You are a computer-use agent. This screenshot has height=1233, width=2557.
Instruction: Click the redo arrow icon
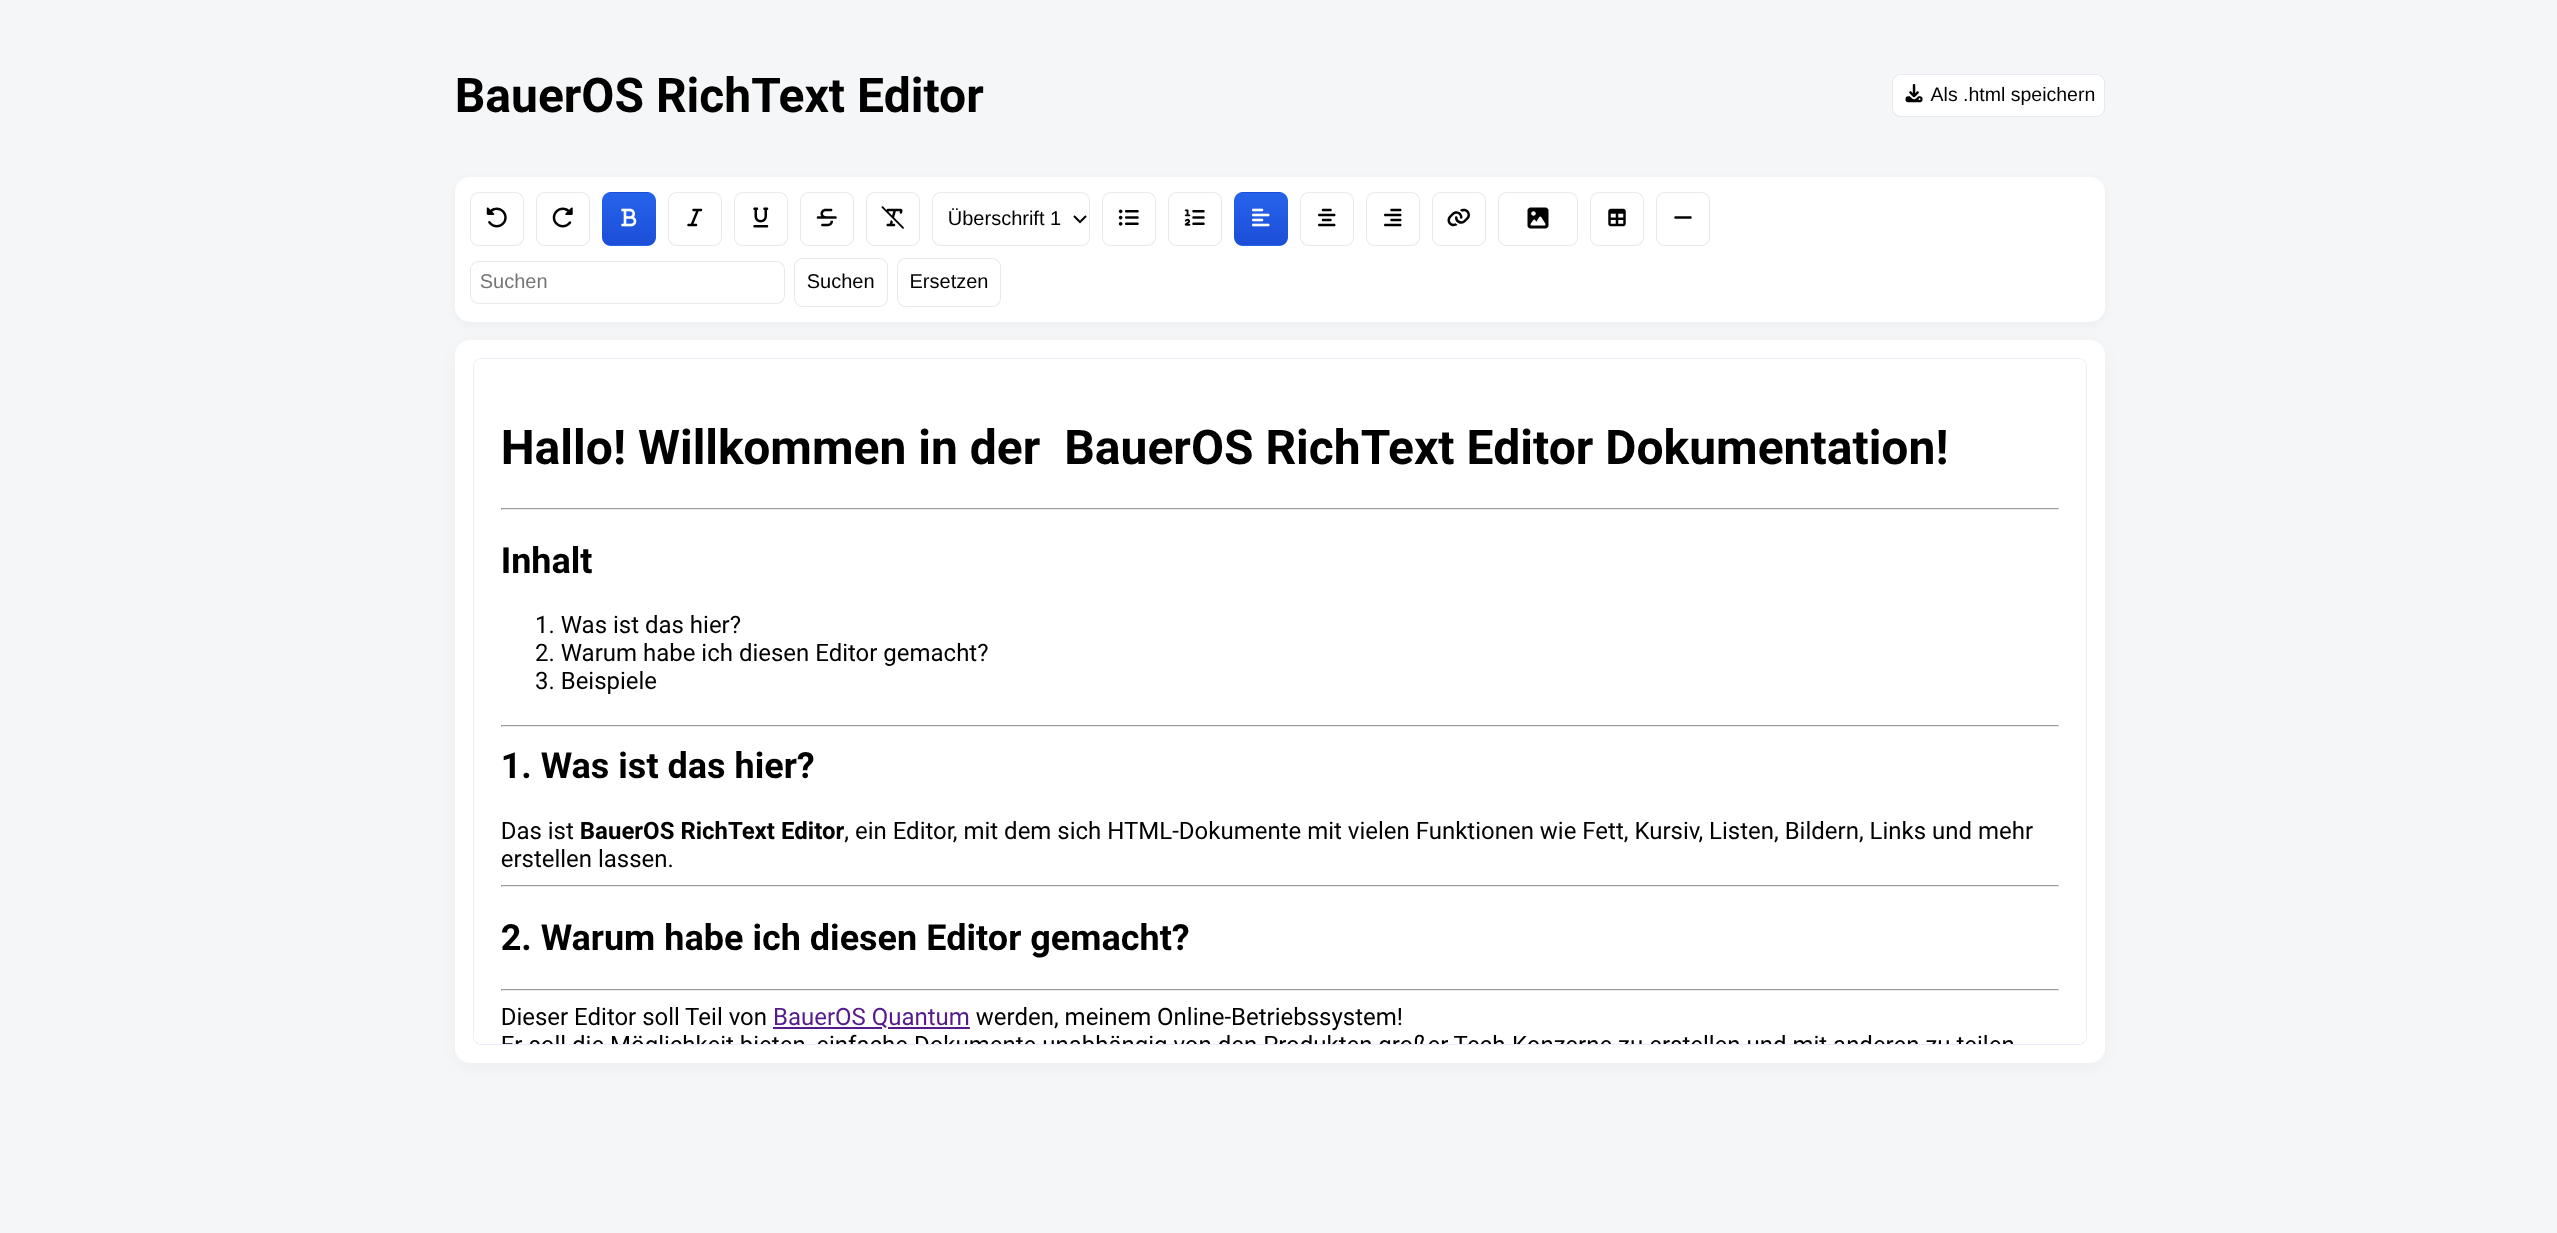click(x=563, y=218)
